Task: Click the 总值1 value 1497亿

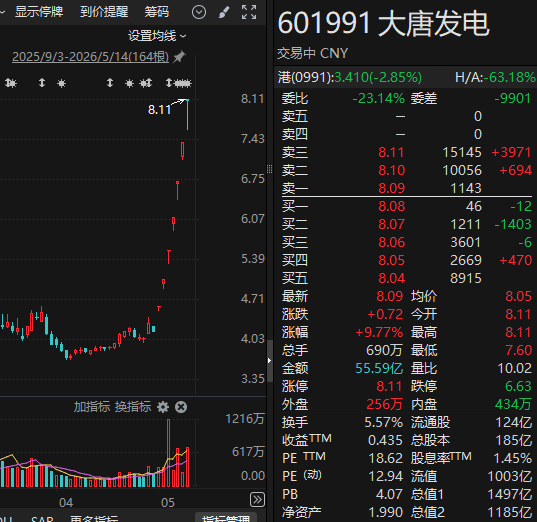Action: tap(510, 495)
